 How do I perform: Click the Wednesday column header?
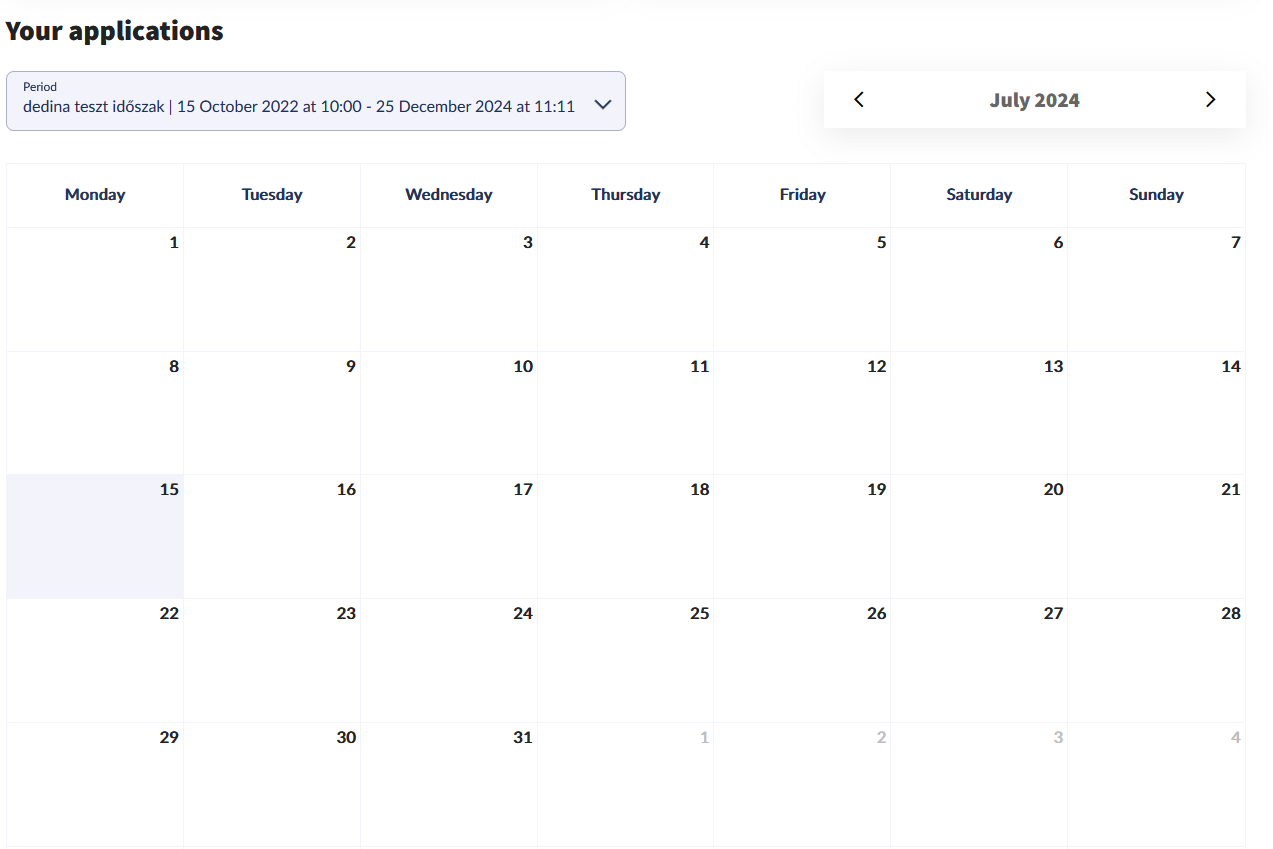[449, 195]
